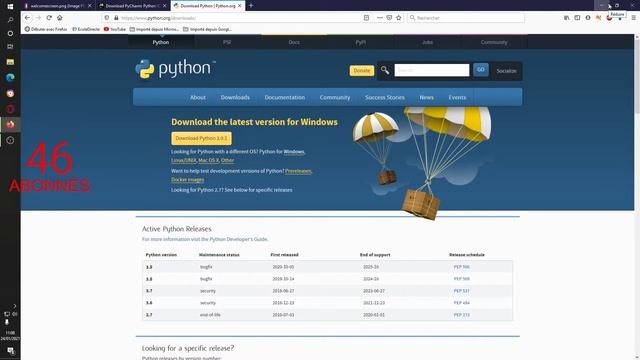Open the PEP 373 release schedule link
The width and height of the screenshot is (640, 360).
tap(462, 315)
